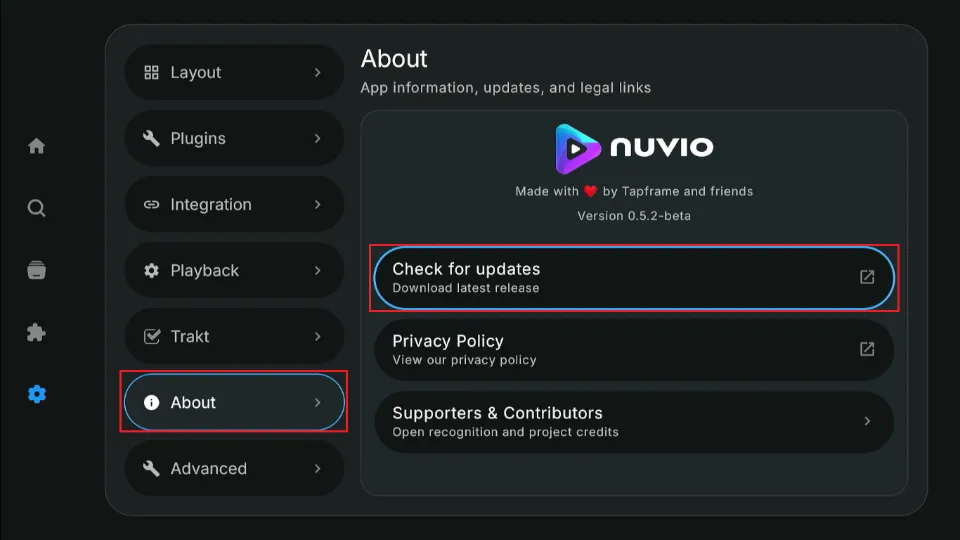Go to Home in the sidebar
This screenshot has width=960, height=540.
click(37, 146)
